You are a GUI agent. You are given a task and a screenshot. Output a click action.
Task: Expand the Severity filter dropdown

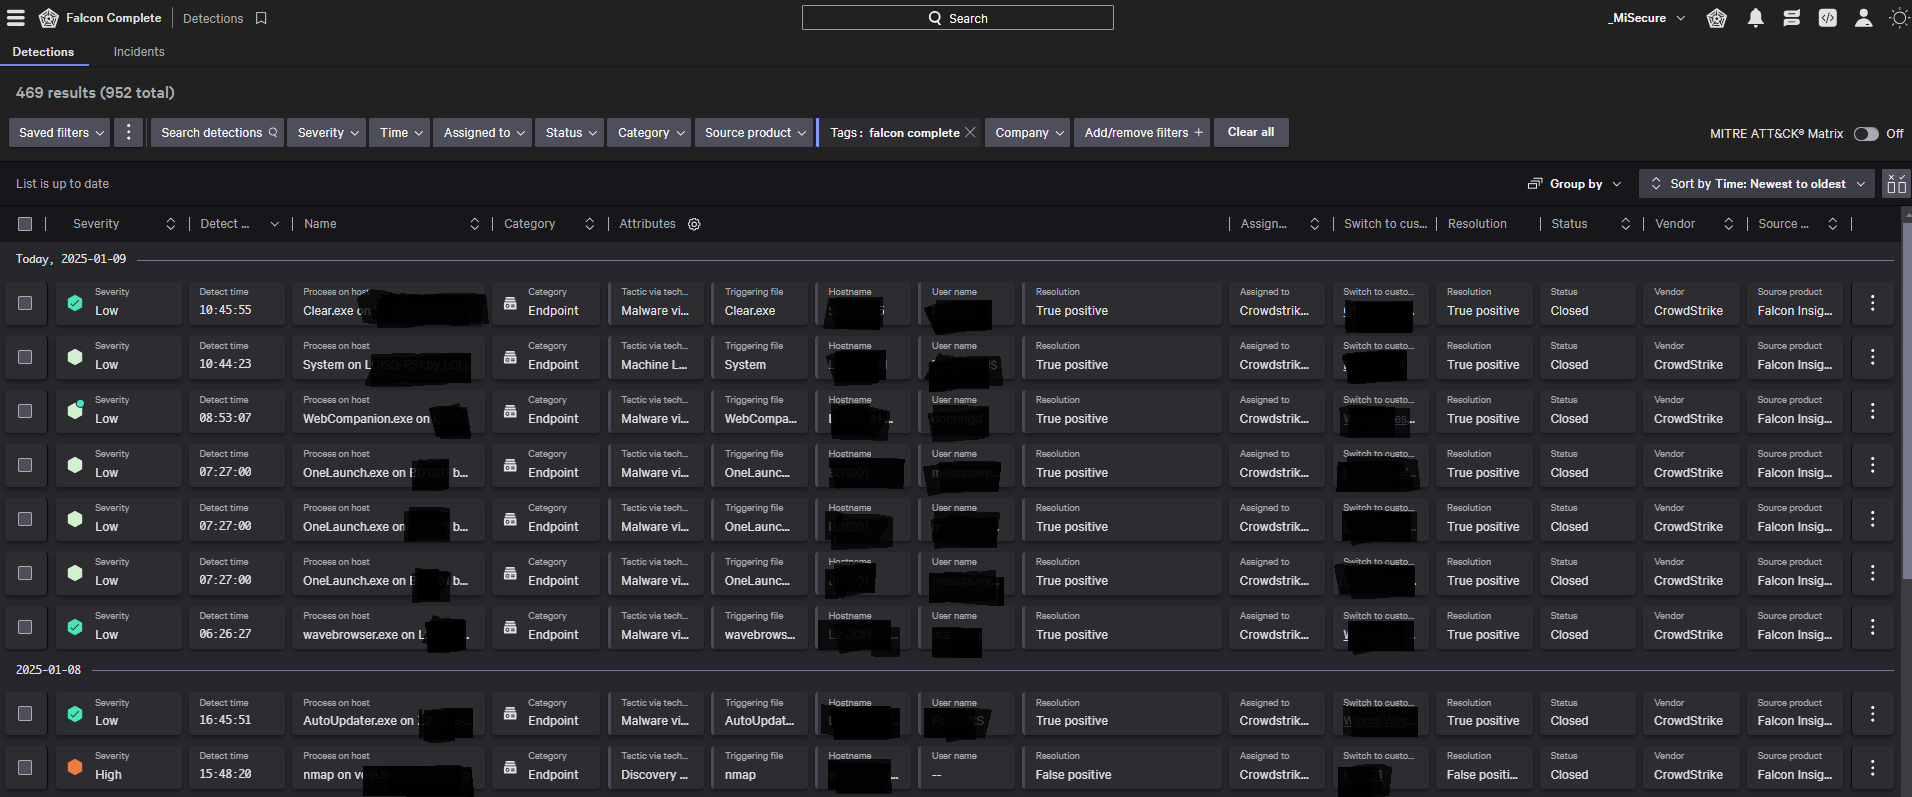click(x=326, y=132)
